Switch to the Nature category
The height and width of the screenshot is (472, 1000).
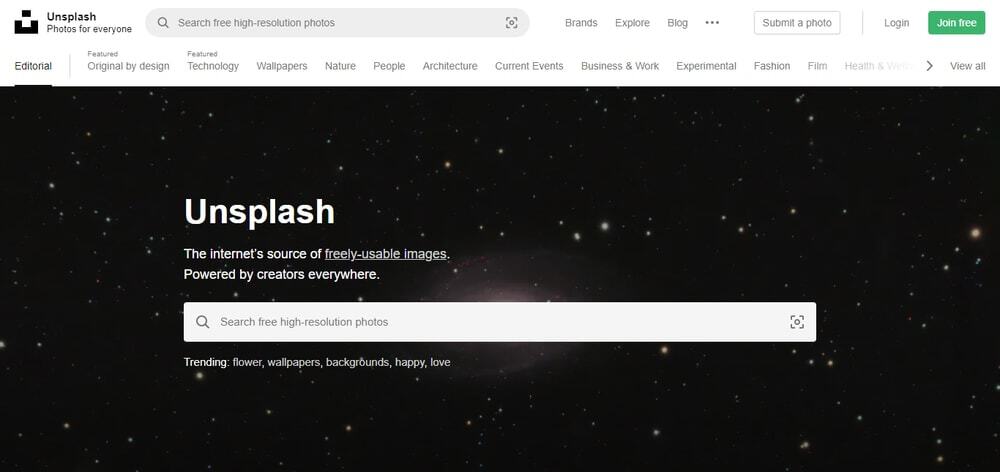pos(340,66)
